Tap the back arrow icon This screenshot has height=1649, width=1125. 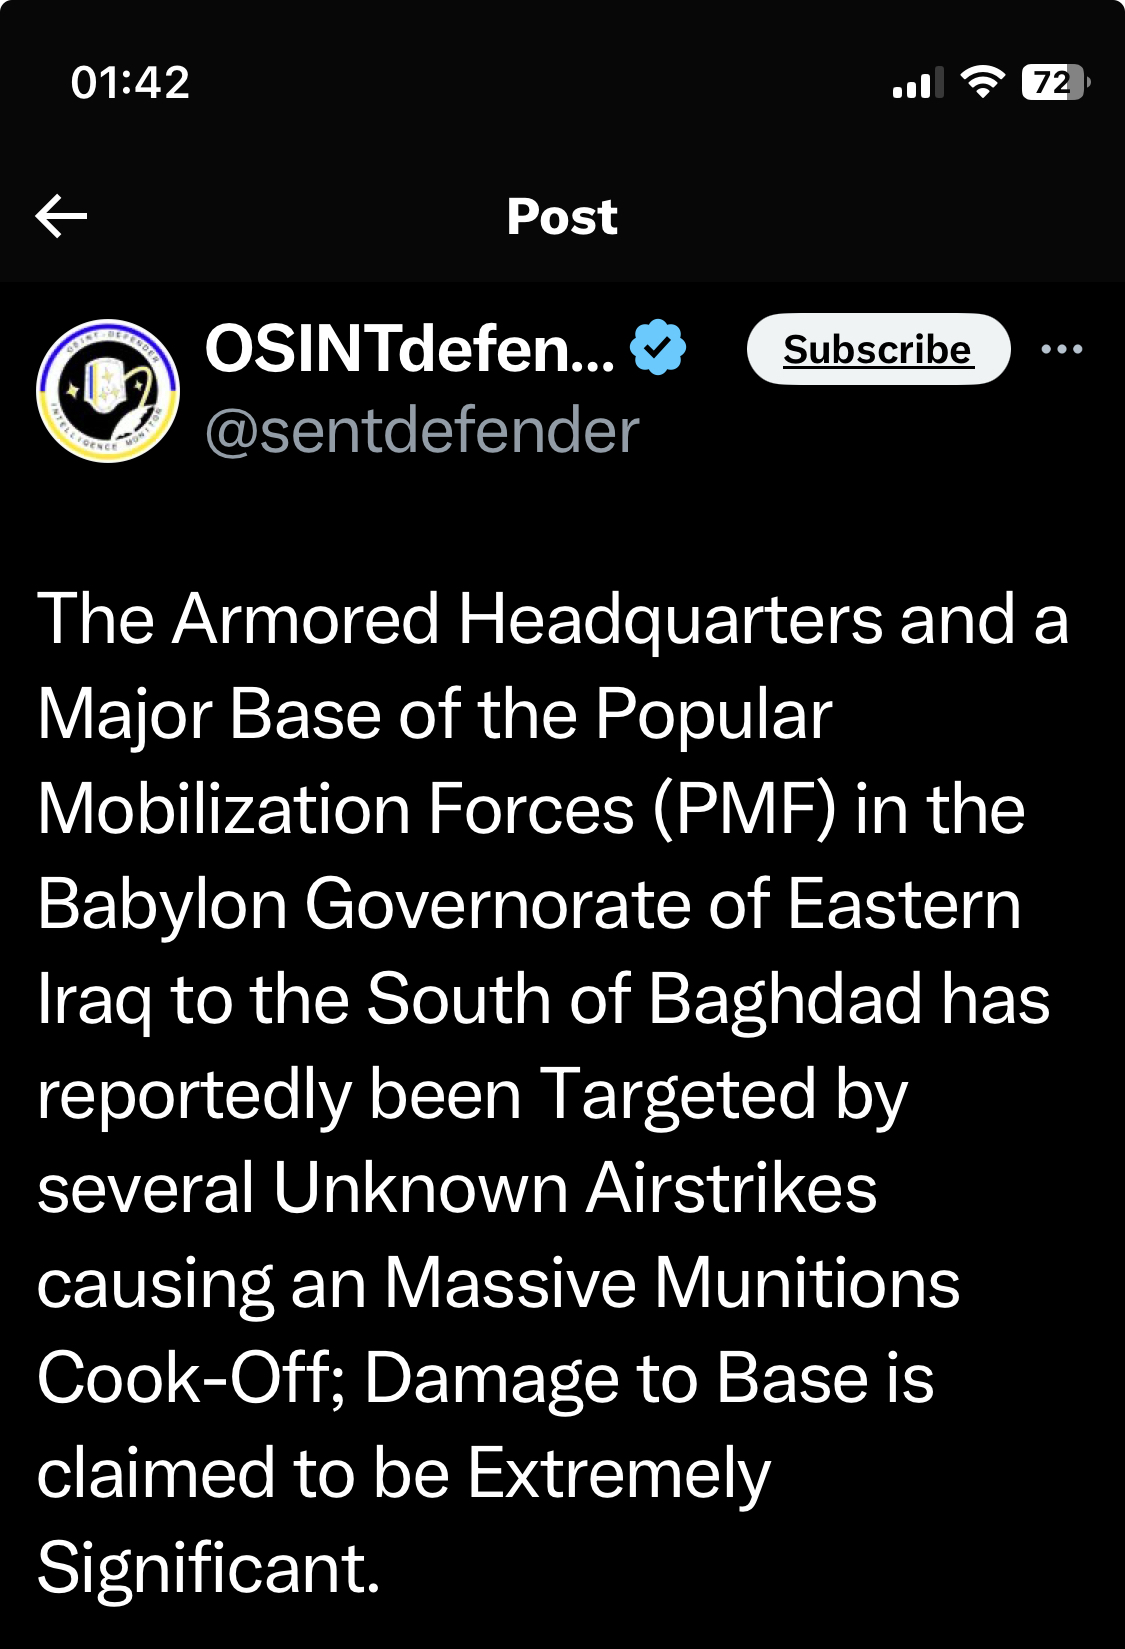point(61,216)
